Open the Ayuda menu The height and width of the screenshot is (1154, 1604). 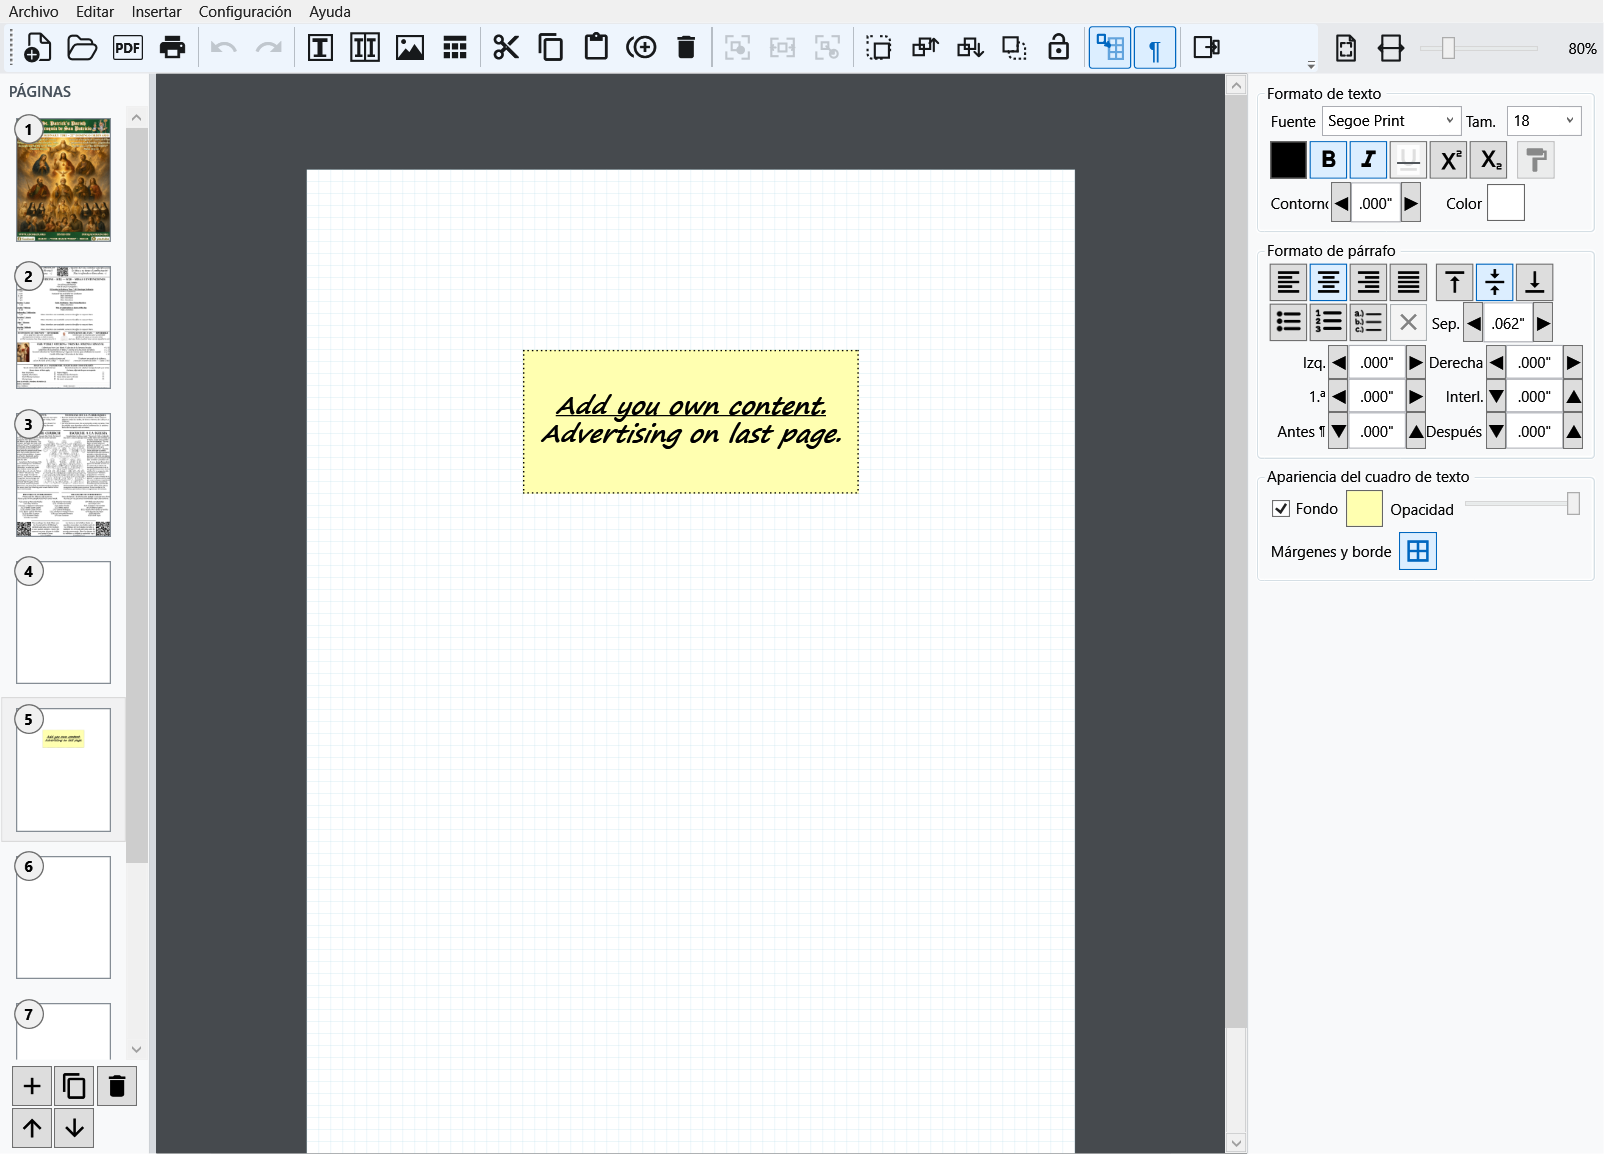click(x=330, y=12)
